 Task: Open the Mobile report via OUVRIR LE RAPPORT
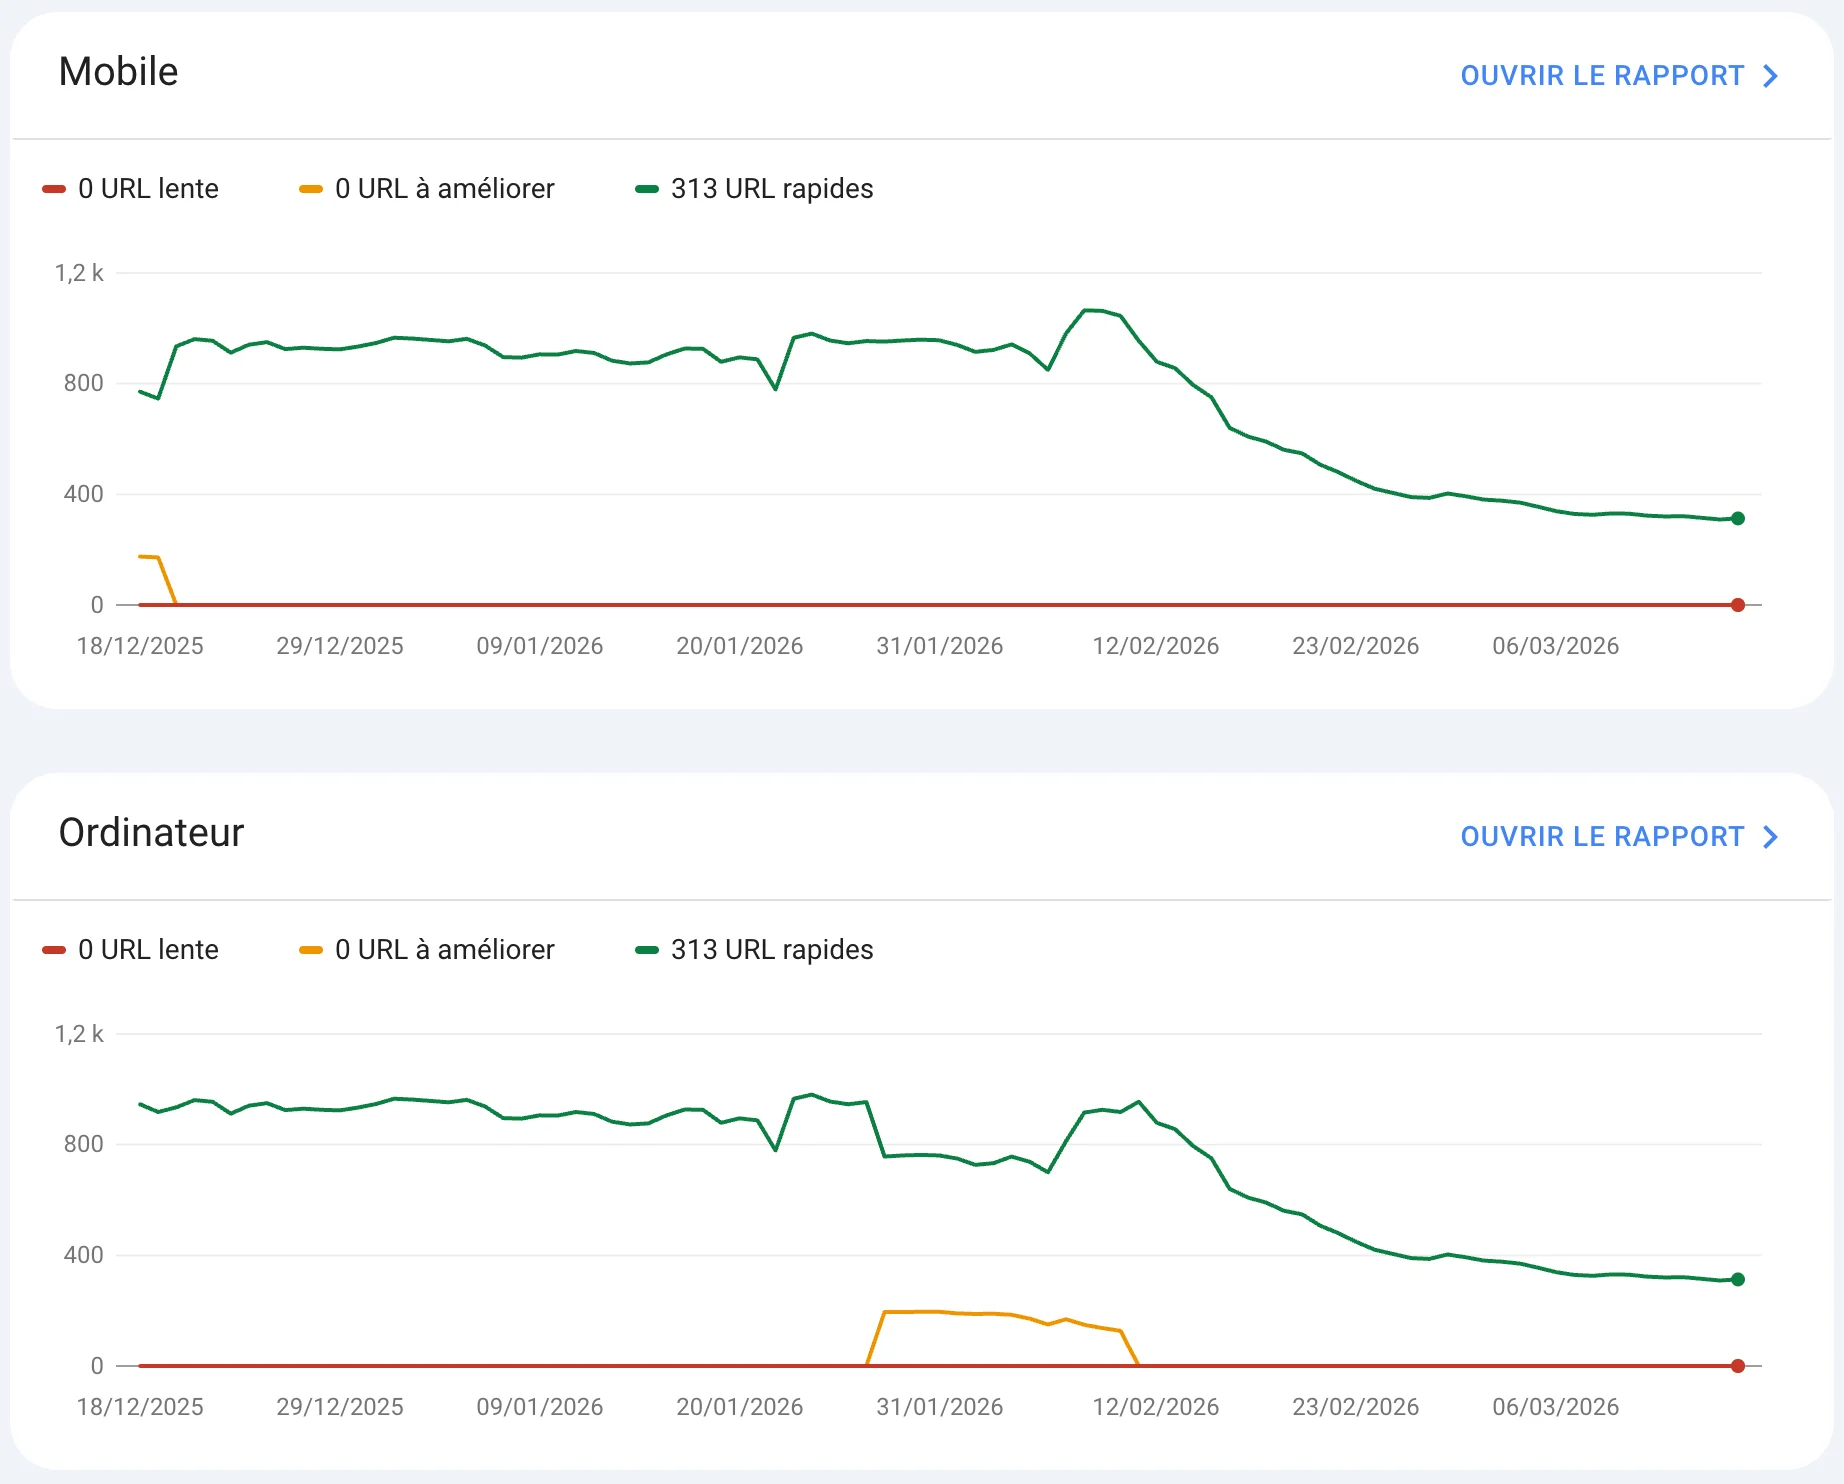tap(1600, 75)
